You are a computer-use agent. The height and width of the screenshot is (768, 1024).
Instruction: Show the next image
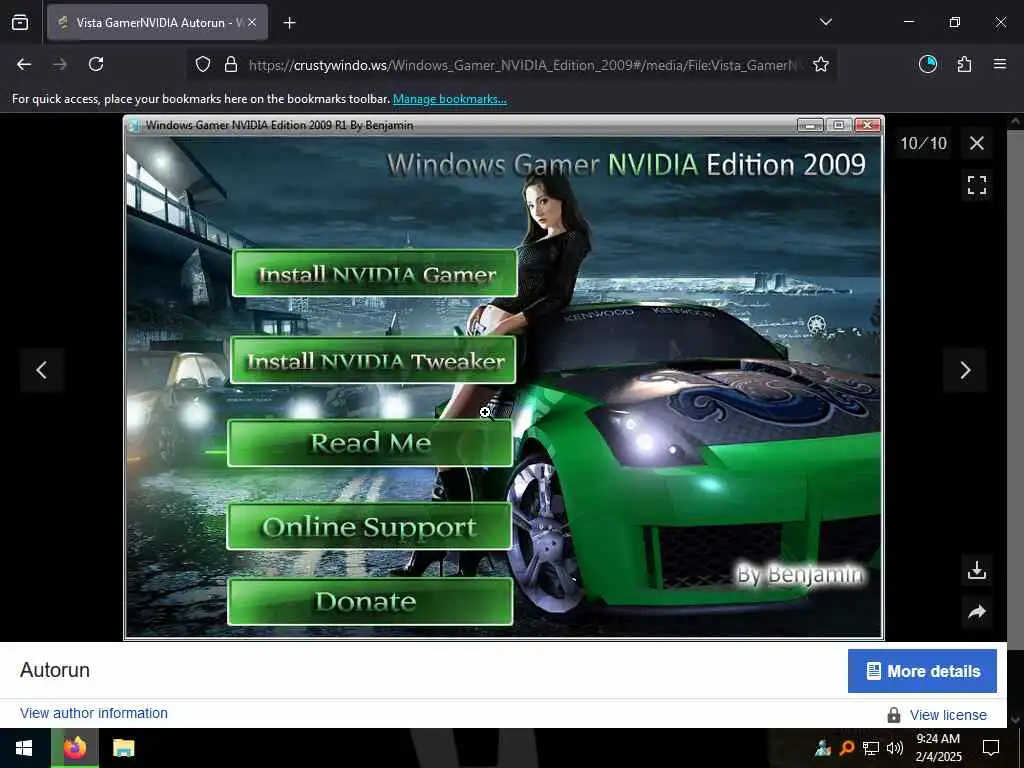(965, 370)
